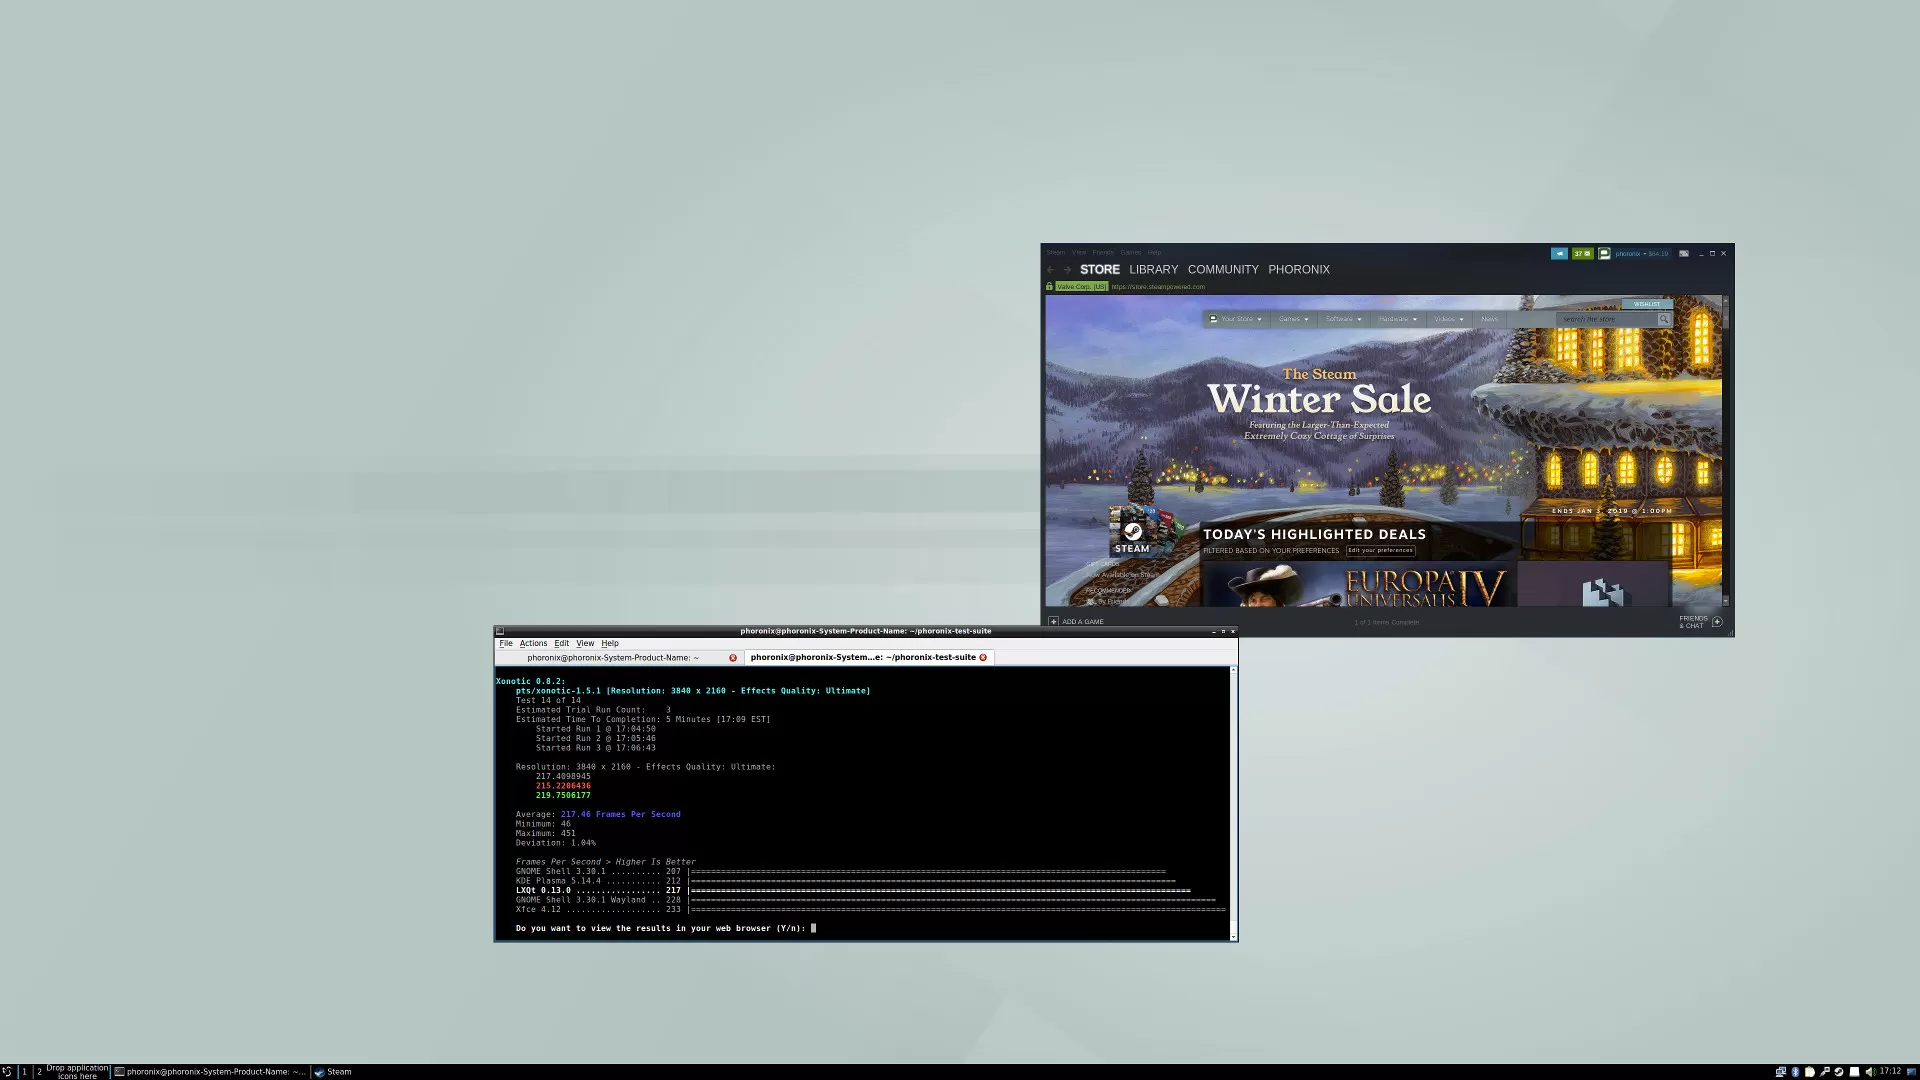Open the terminal Help menu
This screenshot has height=1080, width=1920.
[x=610, y=644]
